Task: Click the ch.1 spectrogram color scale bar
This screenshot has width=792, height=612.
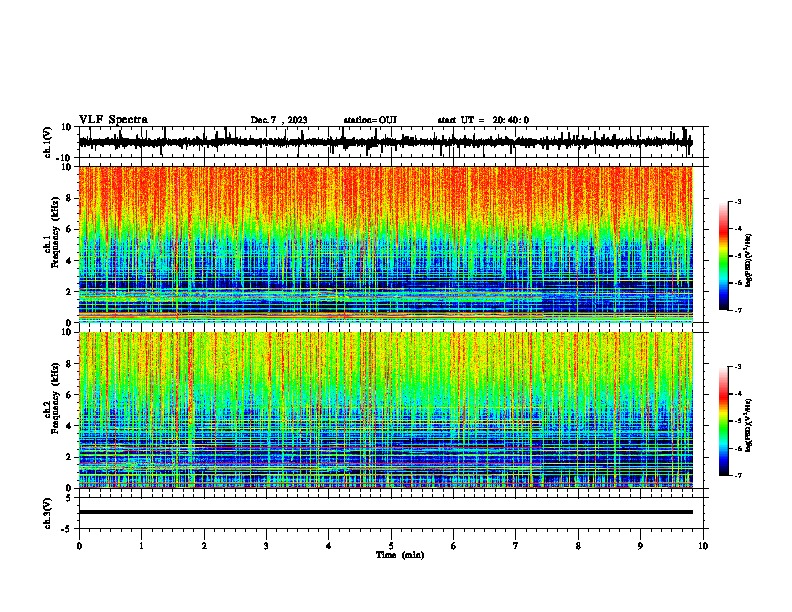Action: pyautogui.click(x=724, y=255)
